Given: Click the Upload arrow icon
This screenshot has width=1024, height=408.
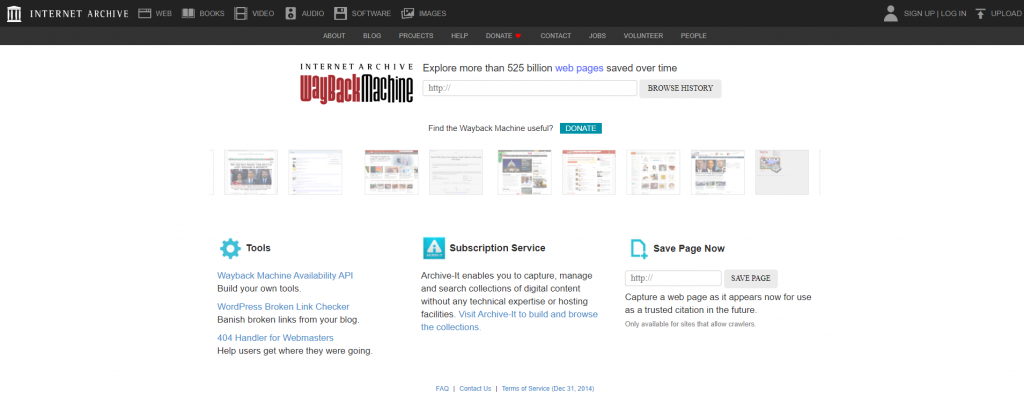Looking at the screenshot, I should 980,13.
